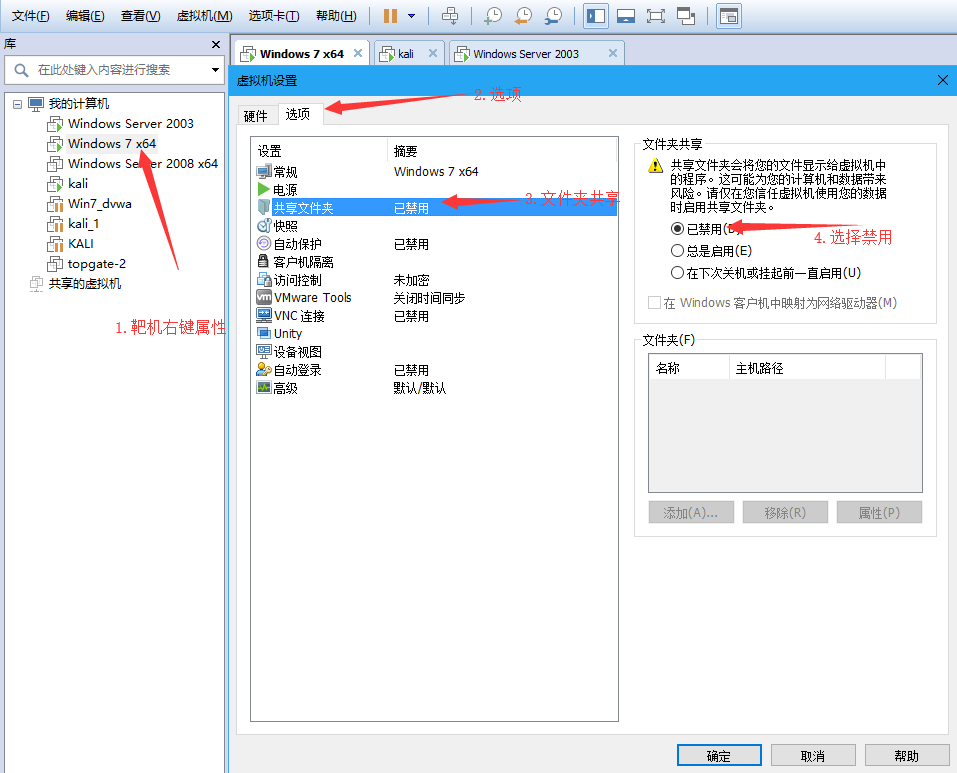Select the 自动登录 settings row
Viewport: 957px width, 773px height.
[436, 370]
